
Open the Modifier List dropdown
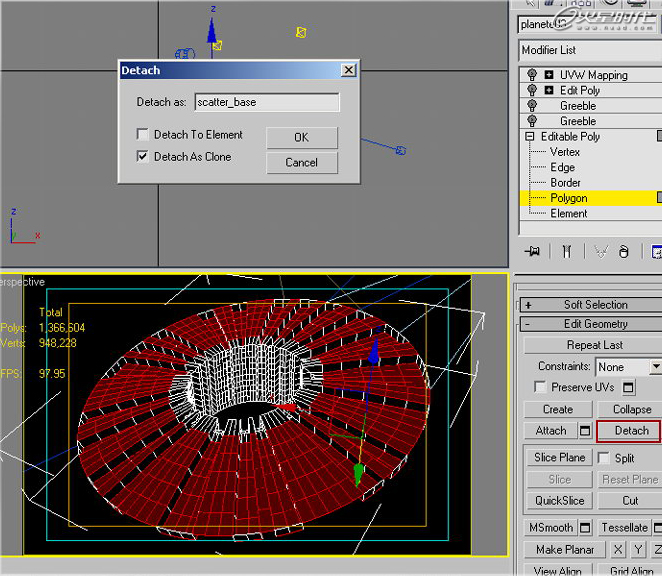click(x=588, y=50)
